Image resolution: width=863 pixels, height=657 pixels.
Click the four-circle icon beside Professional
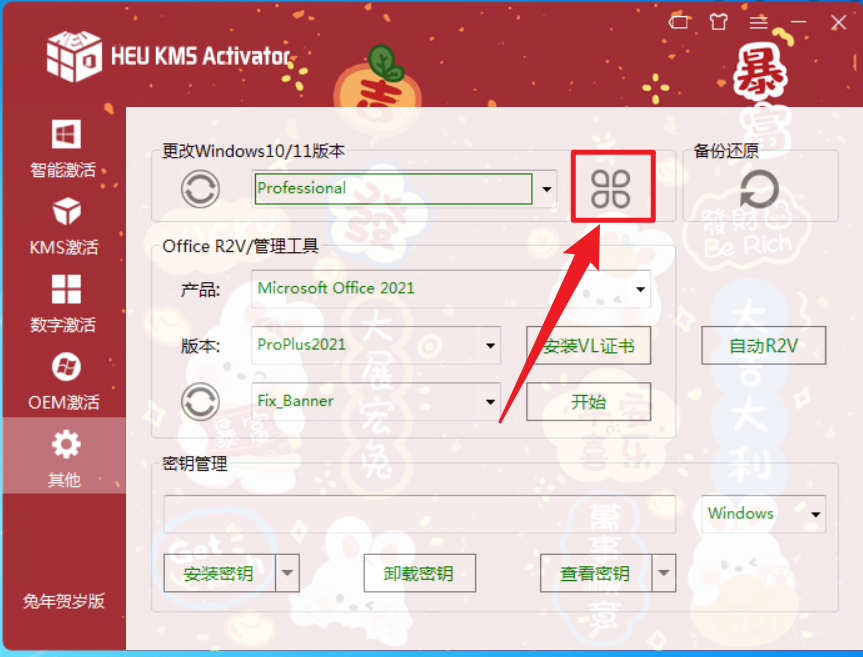pos(610,189)
